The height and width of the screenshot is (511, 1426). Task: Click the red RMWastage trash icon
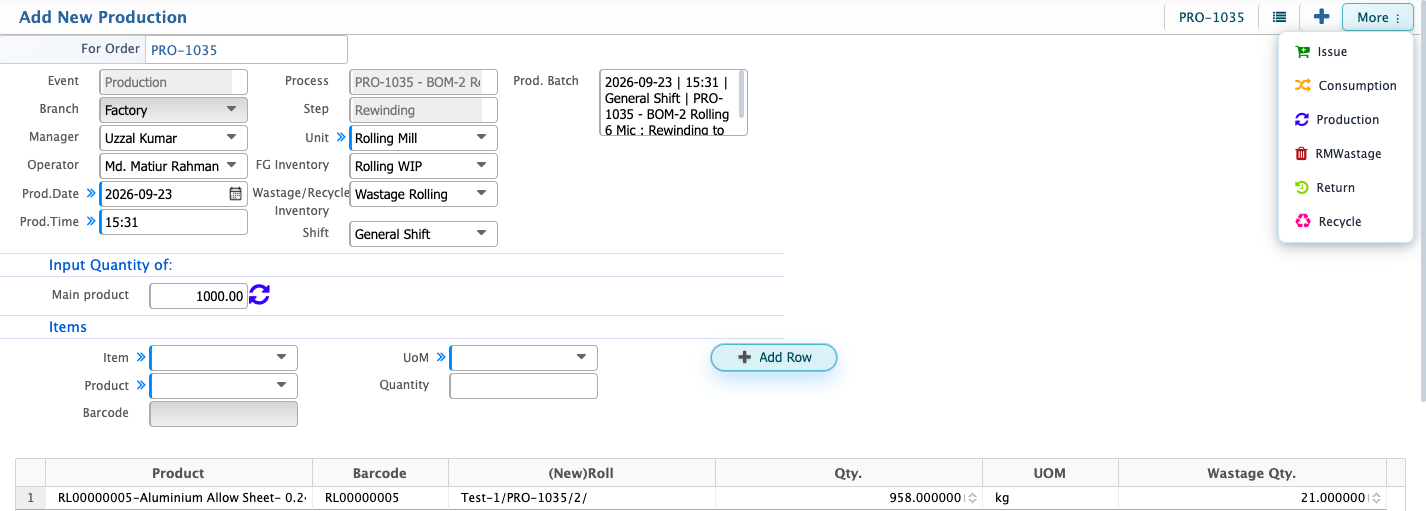(1301, 153)
